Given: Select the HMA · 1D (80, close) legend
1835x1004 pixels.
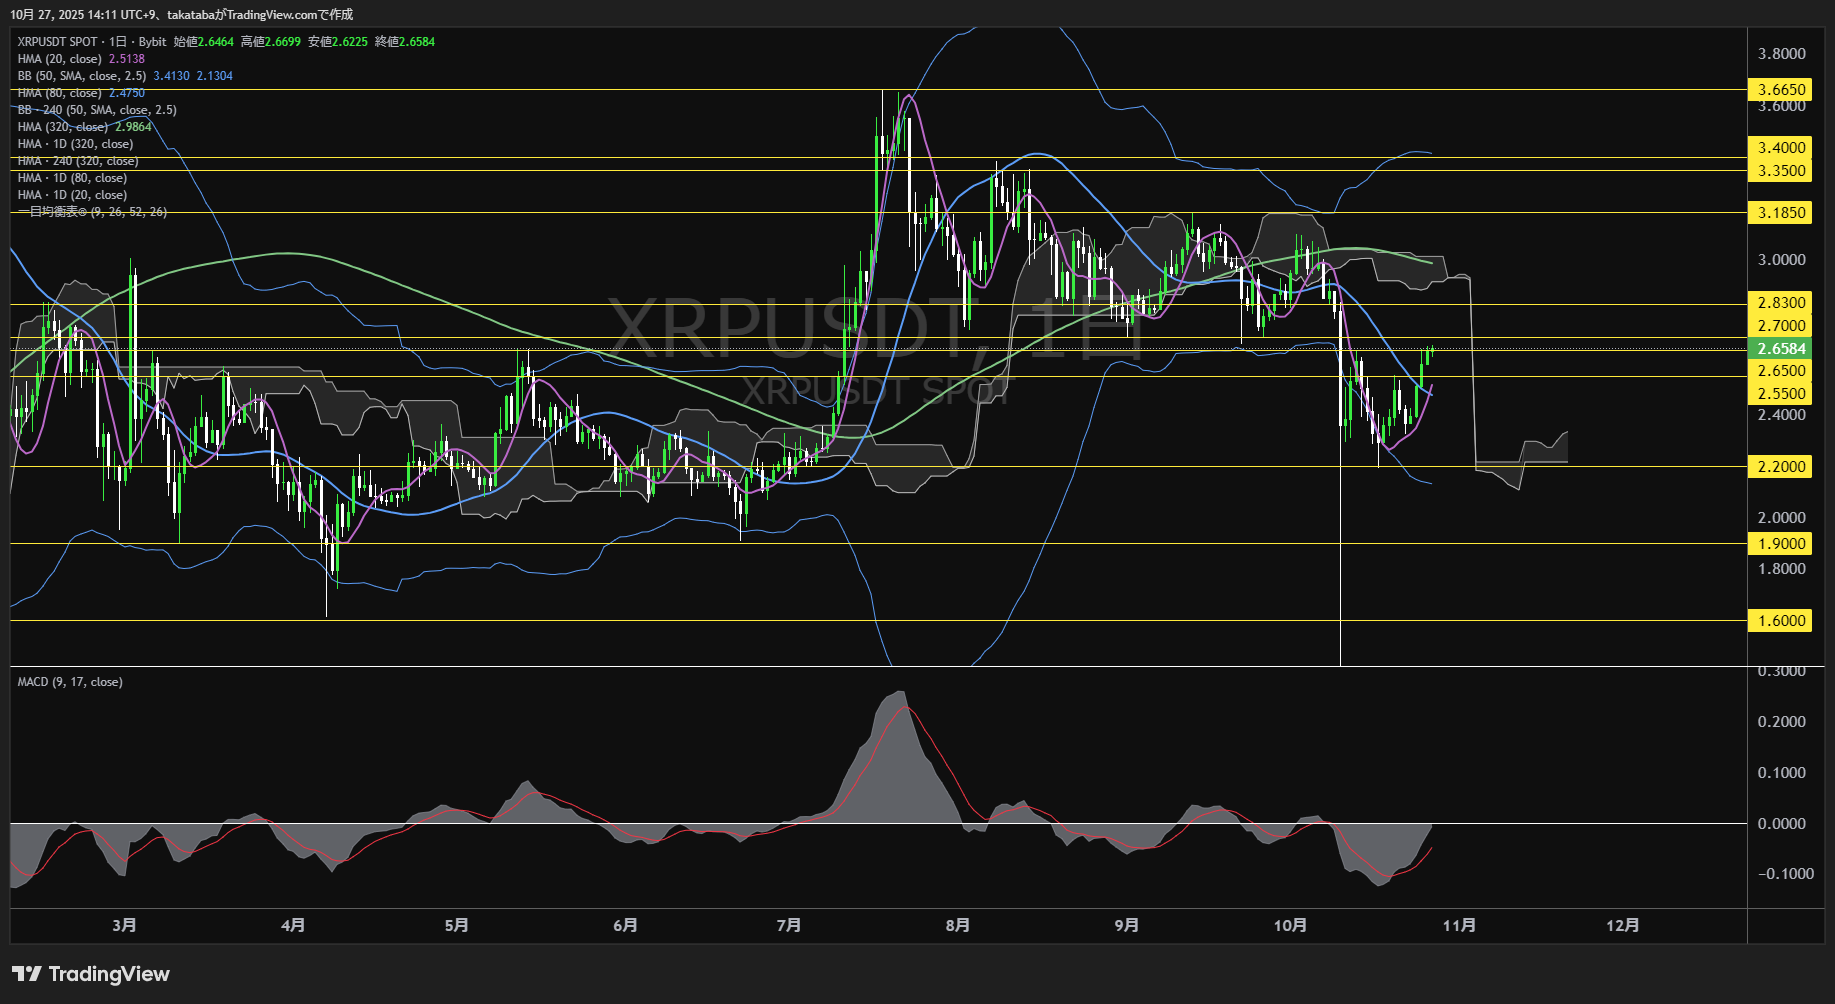Looking at the screenshot, I should [72, 178].
